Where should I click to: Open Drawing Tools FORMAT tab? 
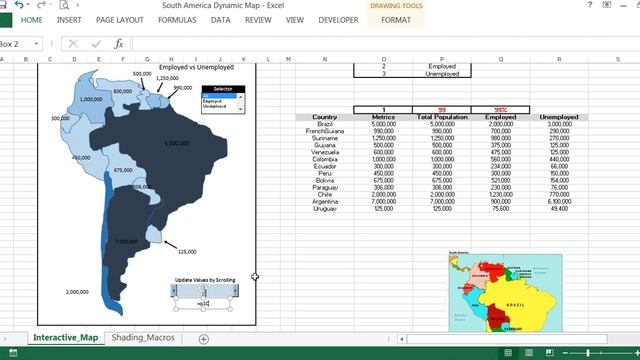point(396,20)
